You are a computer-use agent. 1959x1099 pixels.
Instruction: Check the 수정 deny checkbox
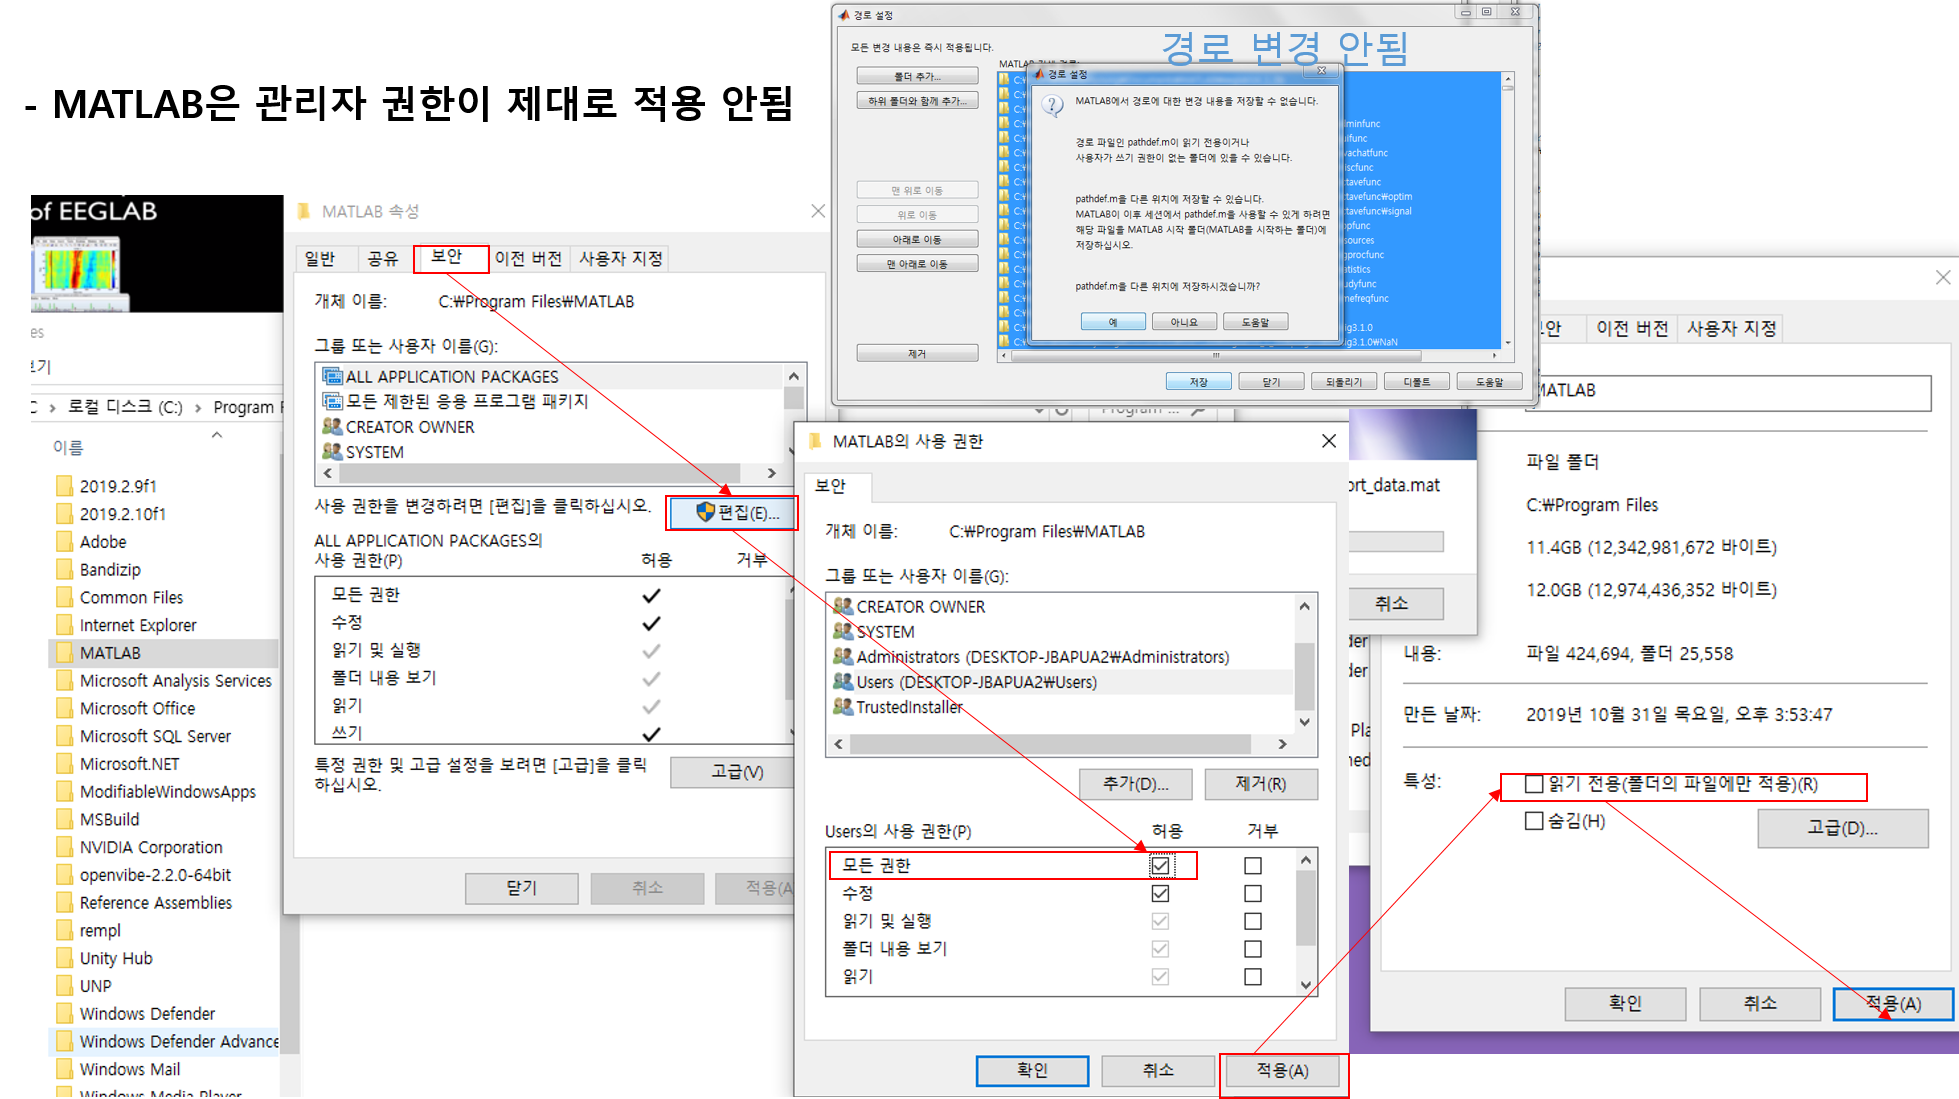[1252, 893]
